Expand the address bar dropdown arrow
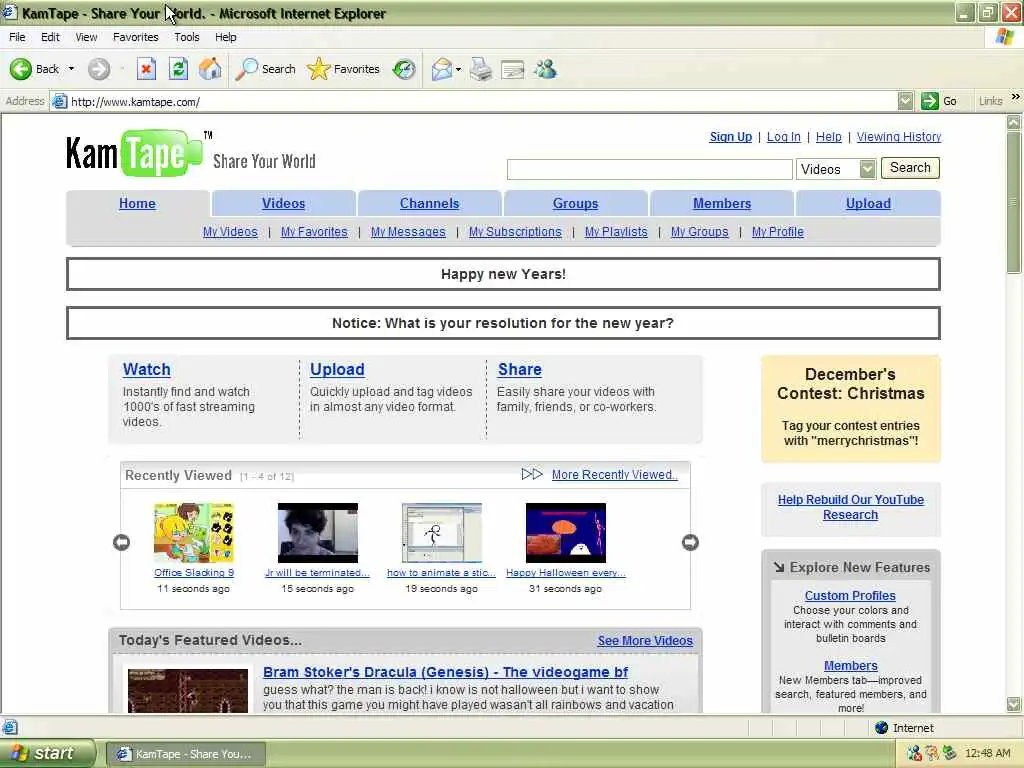The image size is (1024, 768). point(905,101)
